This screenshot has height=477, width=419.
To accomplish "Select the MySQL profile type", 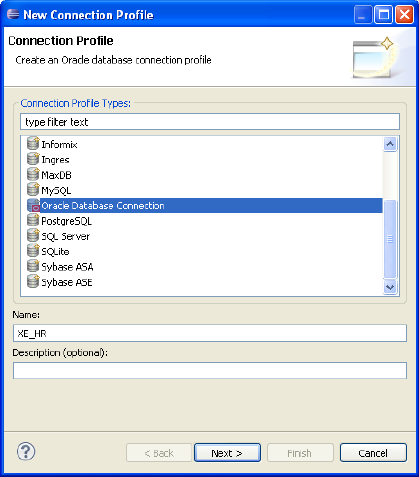I will [x=56, y=191].
